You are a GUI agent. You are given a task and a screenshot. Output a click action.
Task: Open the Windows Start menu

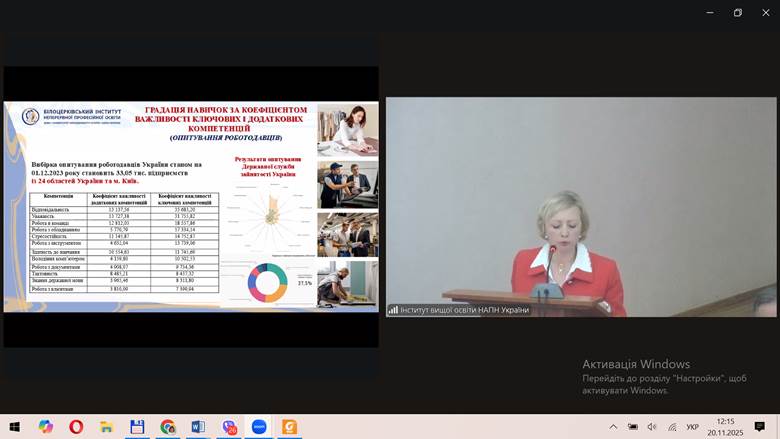click(x=15, y=427)
